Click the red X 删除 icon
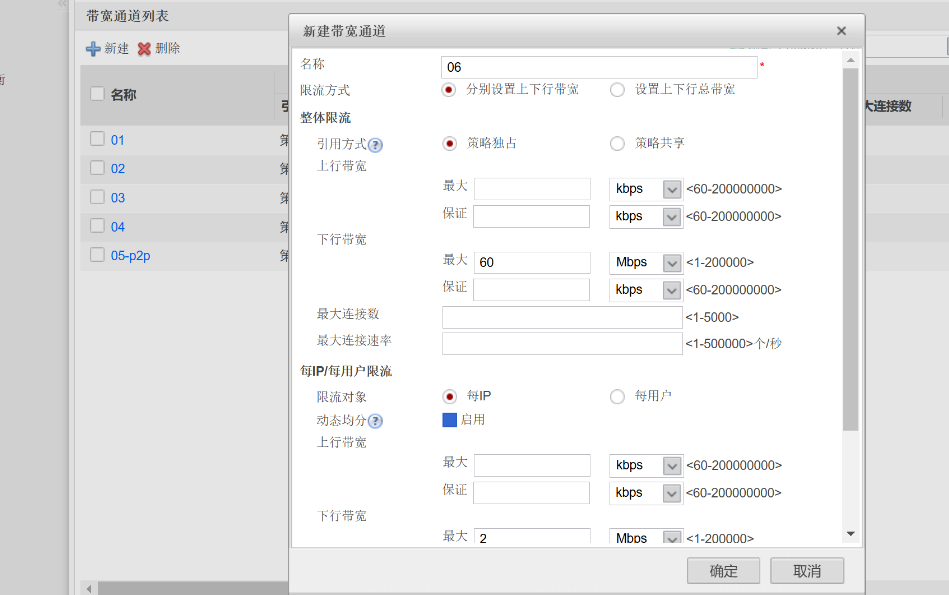The image size is (949, 595). click(144, 49)
